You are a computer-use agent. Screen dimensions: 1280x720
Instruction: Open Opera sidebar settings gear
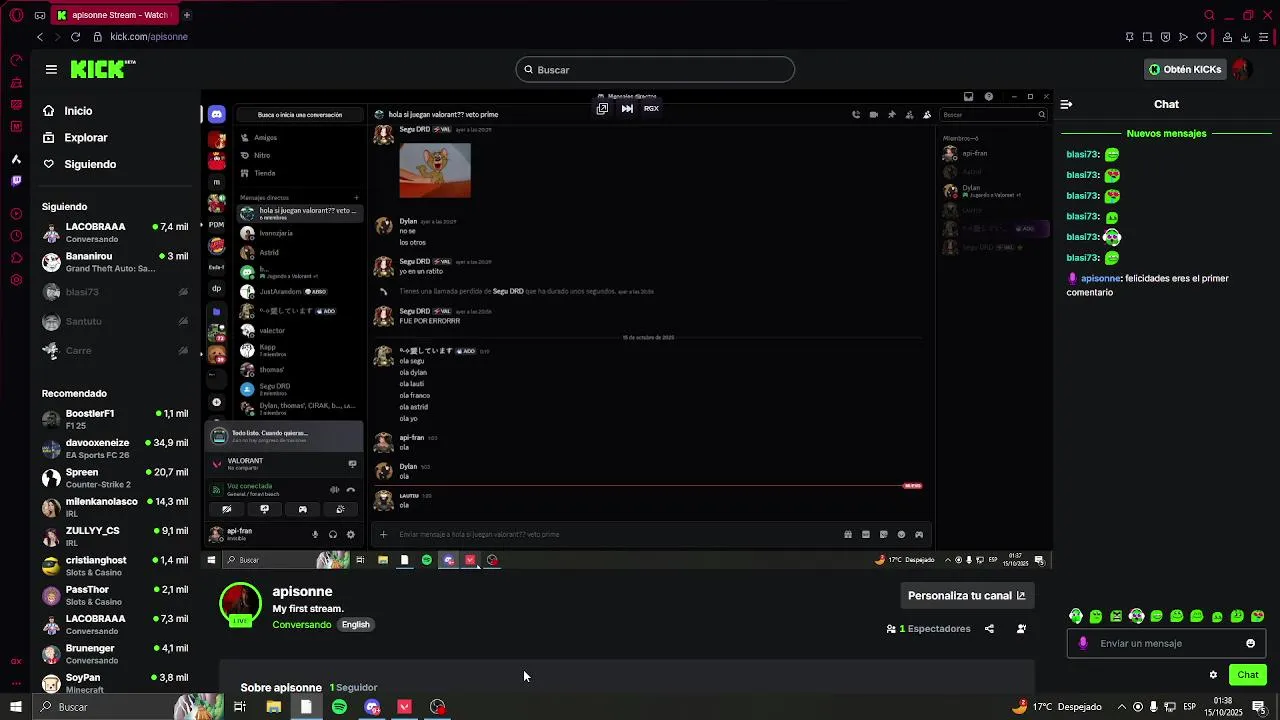click(x=16, y=280)
